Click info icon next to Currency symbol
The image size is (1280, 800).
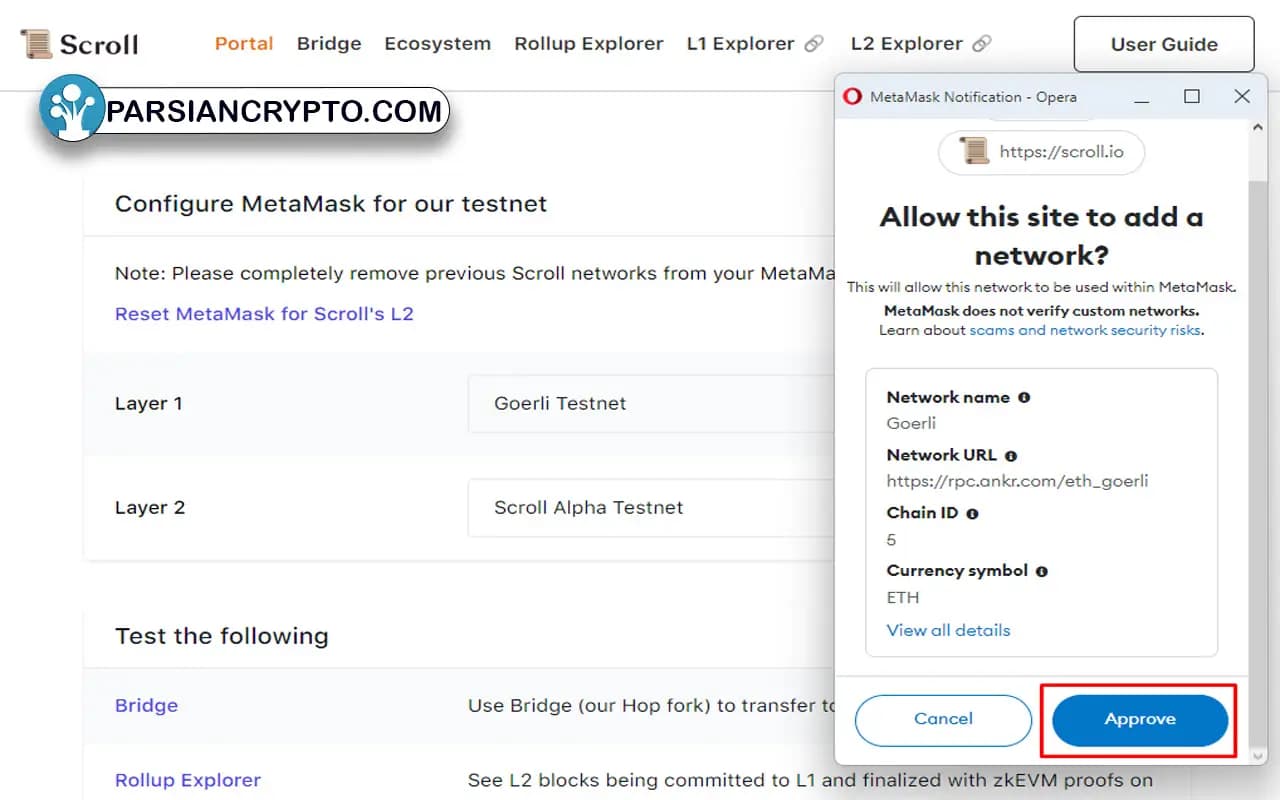pos(1042,571)
